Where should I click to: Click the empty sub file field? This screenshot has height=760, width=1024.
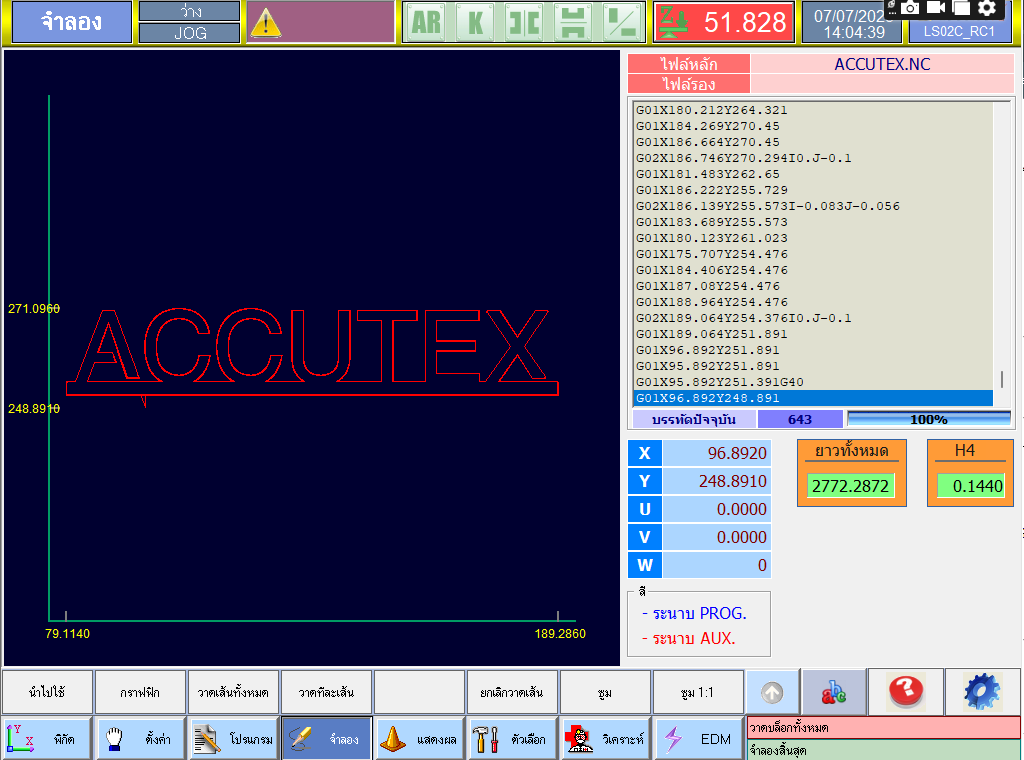[x=882, y=84]
